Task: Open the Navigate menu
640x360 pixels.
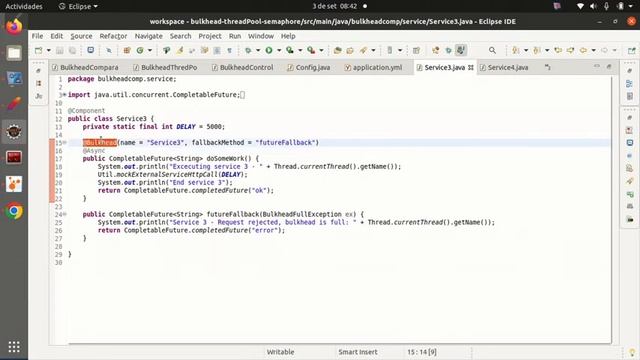Action: (x=149, y=36)
